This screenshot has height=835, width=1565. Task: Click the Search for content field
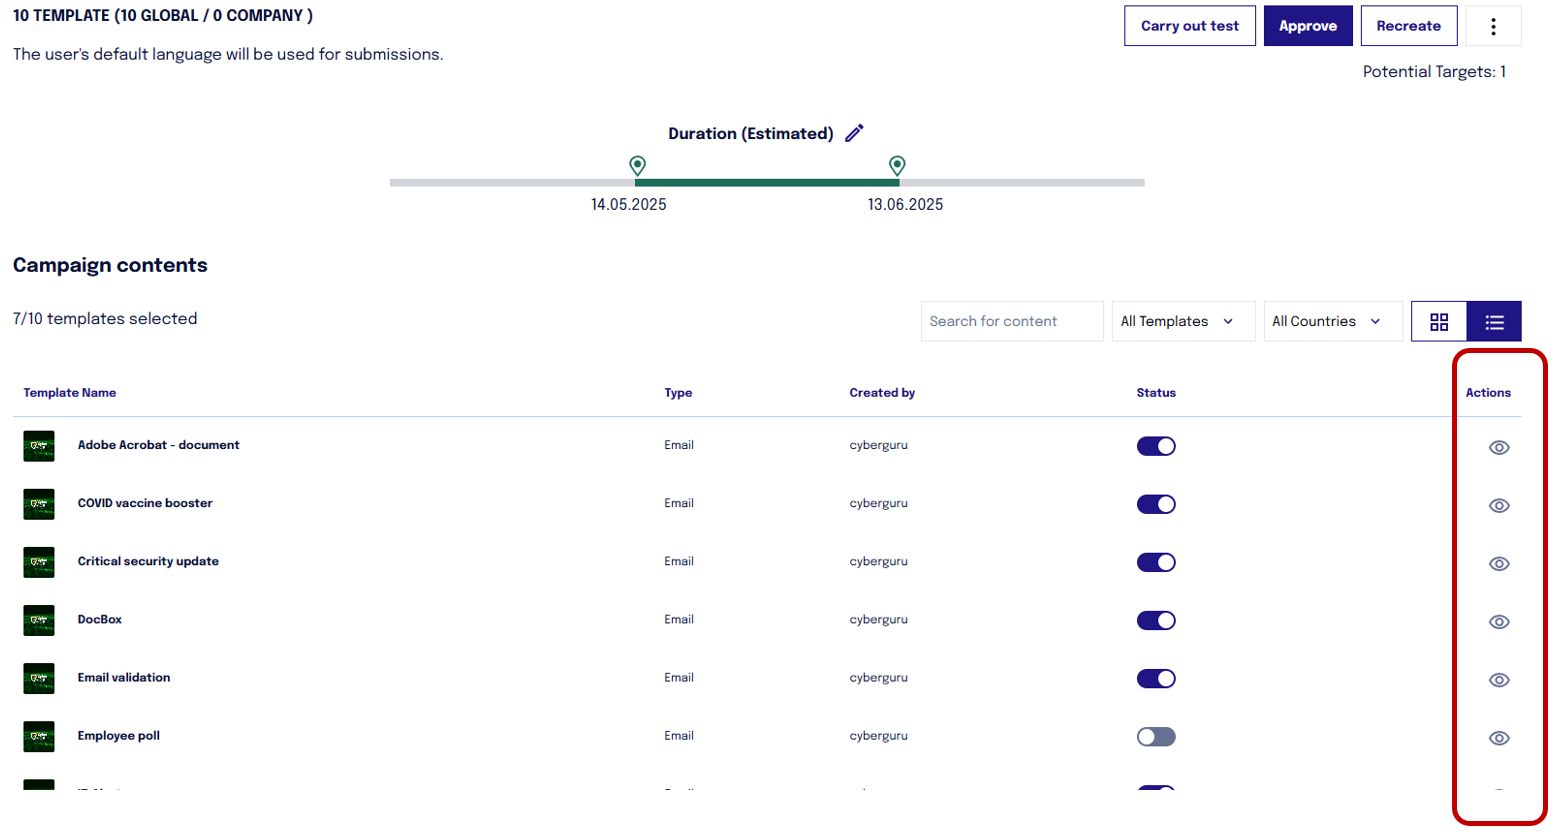[1011, 321]
